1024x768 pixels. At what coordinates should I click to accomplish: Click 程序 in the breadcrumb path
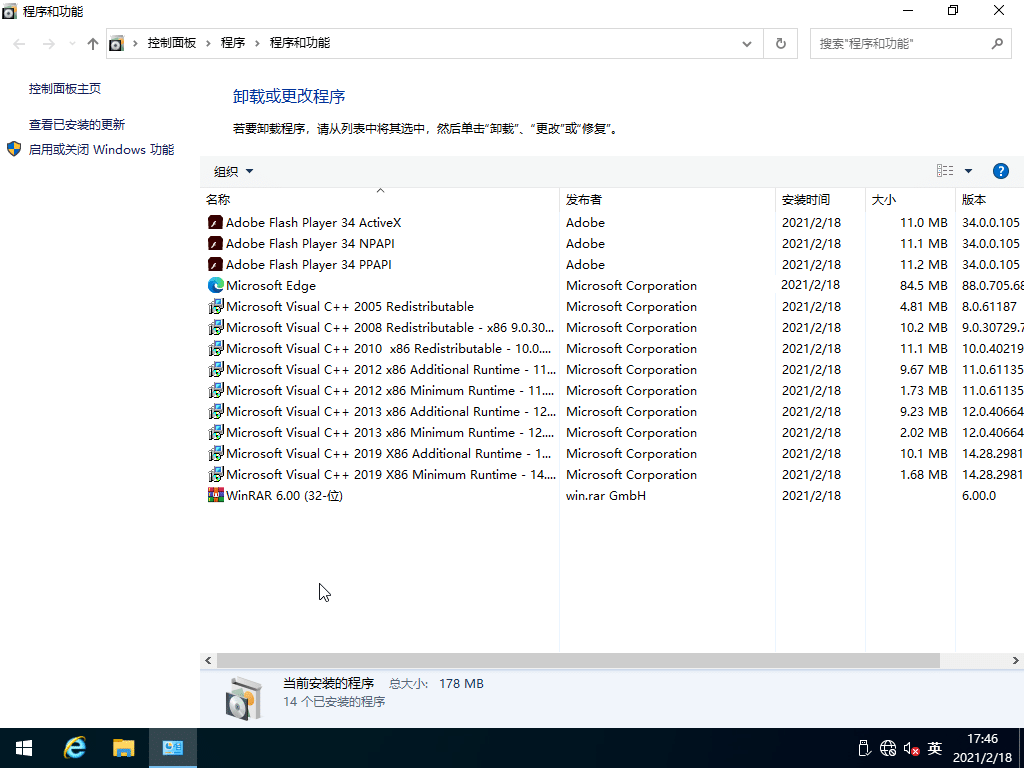click(234, 43)
